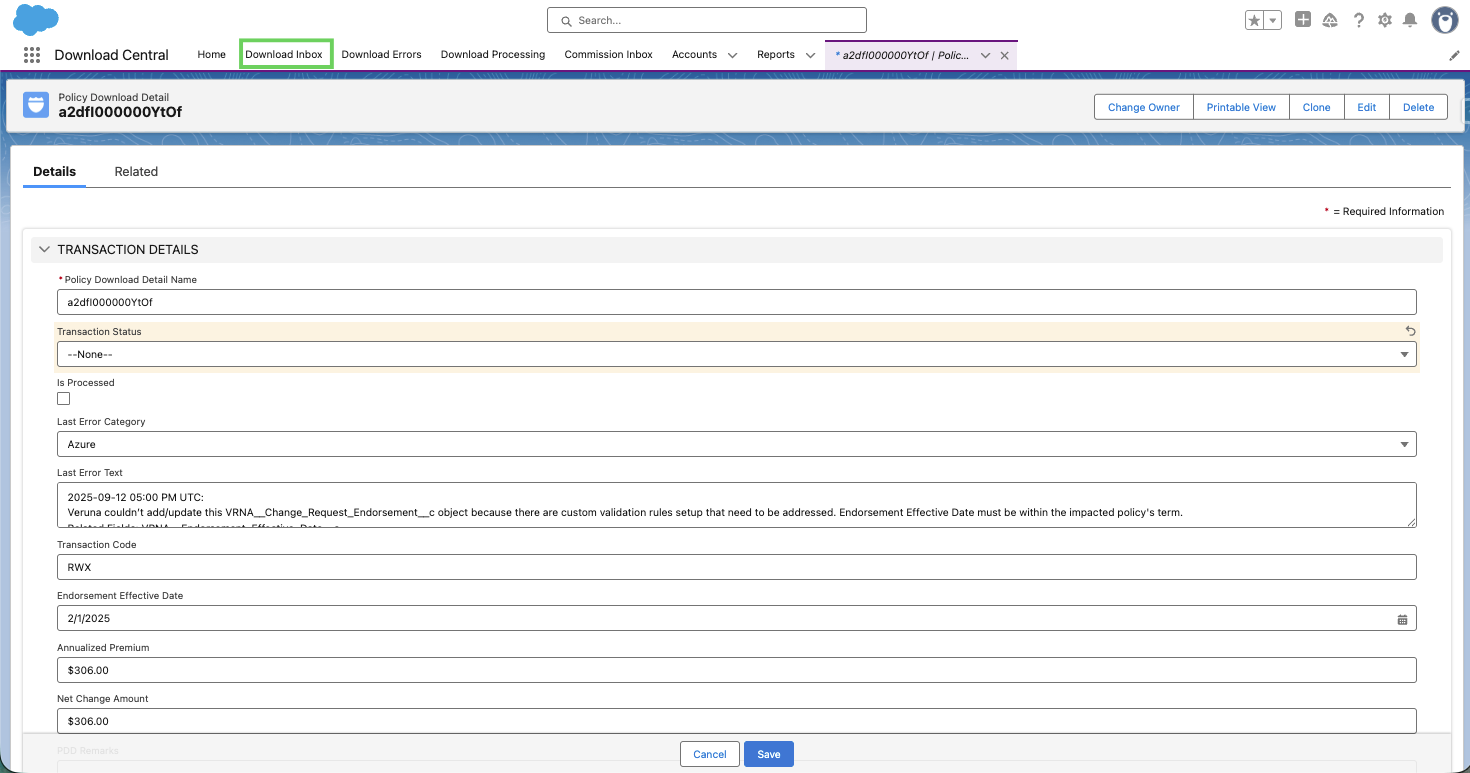Open the Trailhead guidance icon
1470x773 pixels.
1330,20
